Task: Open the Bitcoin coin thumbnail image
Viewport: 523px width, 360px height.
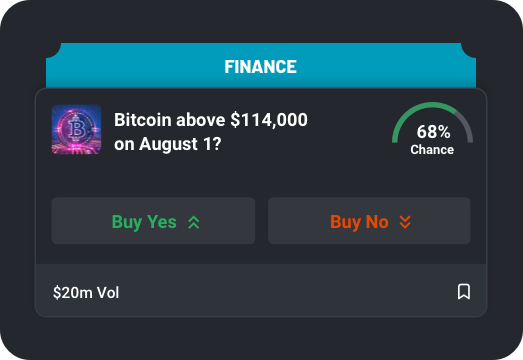Action: tap(76, 130)
